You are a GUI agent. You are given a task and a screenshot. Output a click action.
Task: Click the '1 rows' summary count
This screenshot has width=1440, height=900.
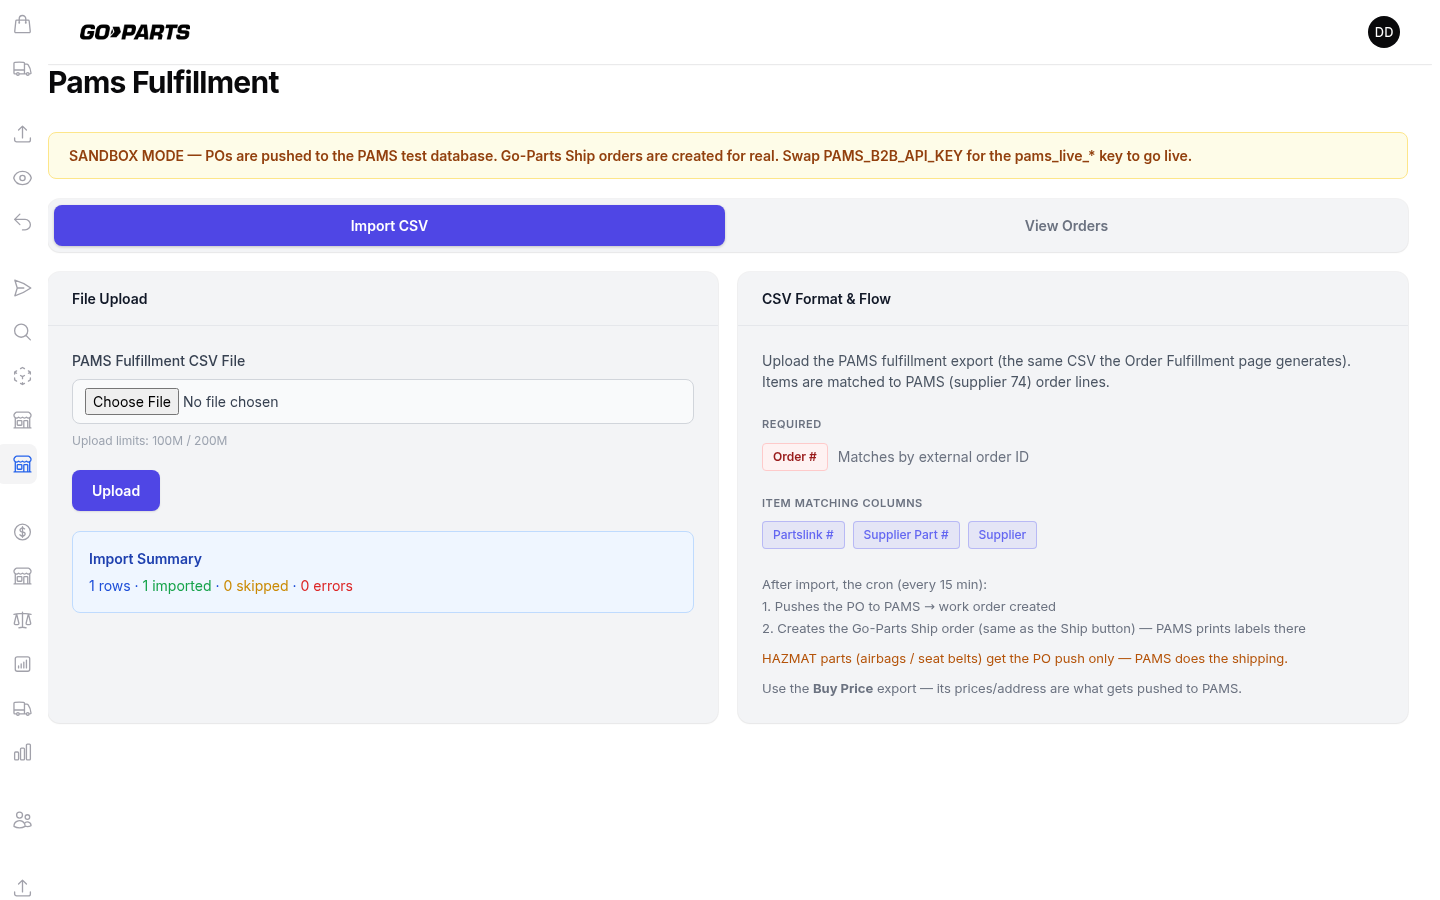click(x=110, y=586)
